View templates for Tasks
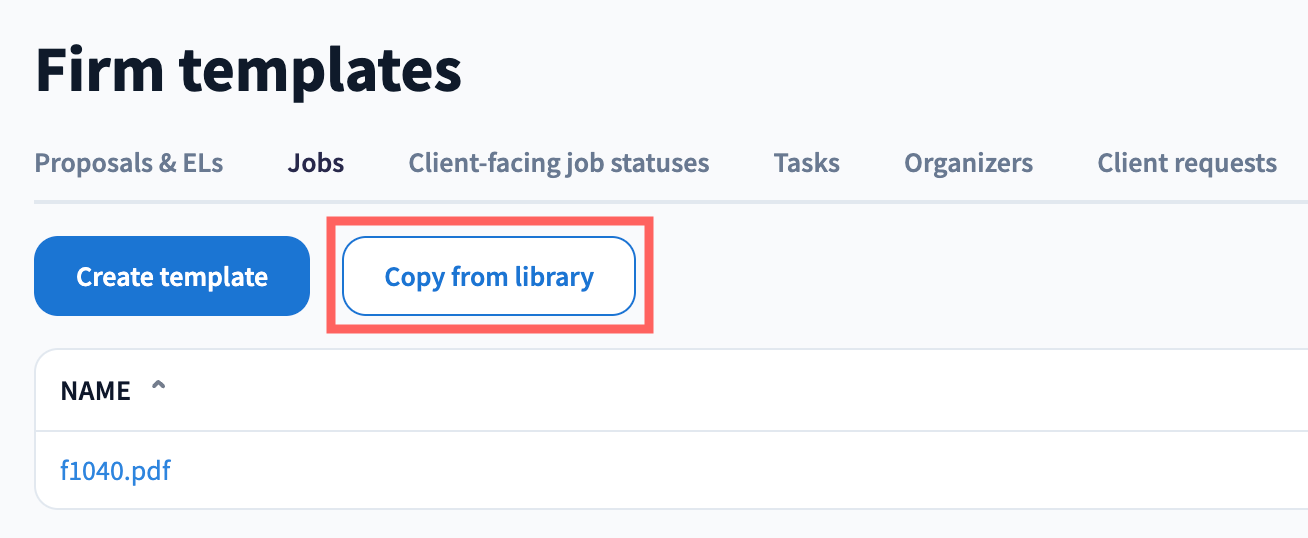The width and height of the screenshot is (1308, 538). click(806, 163)
